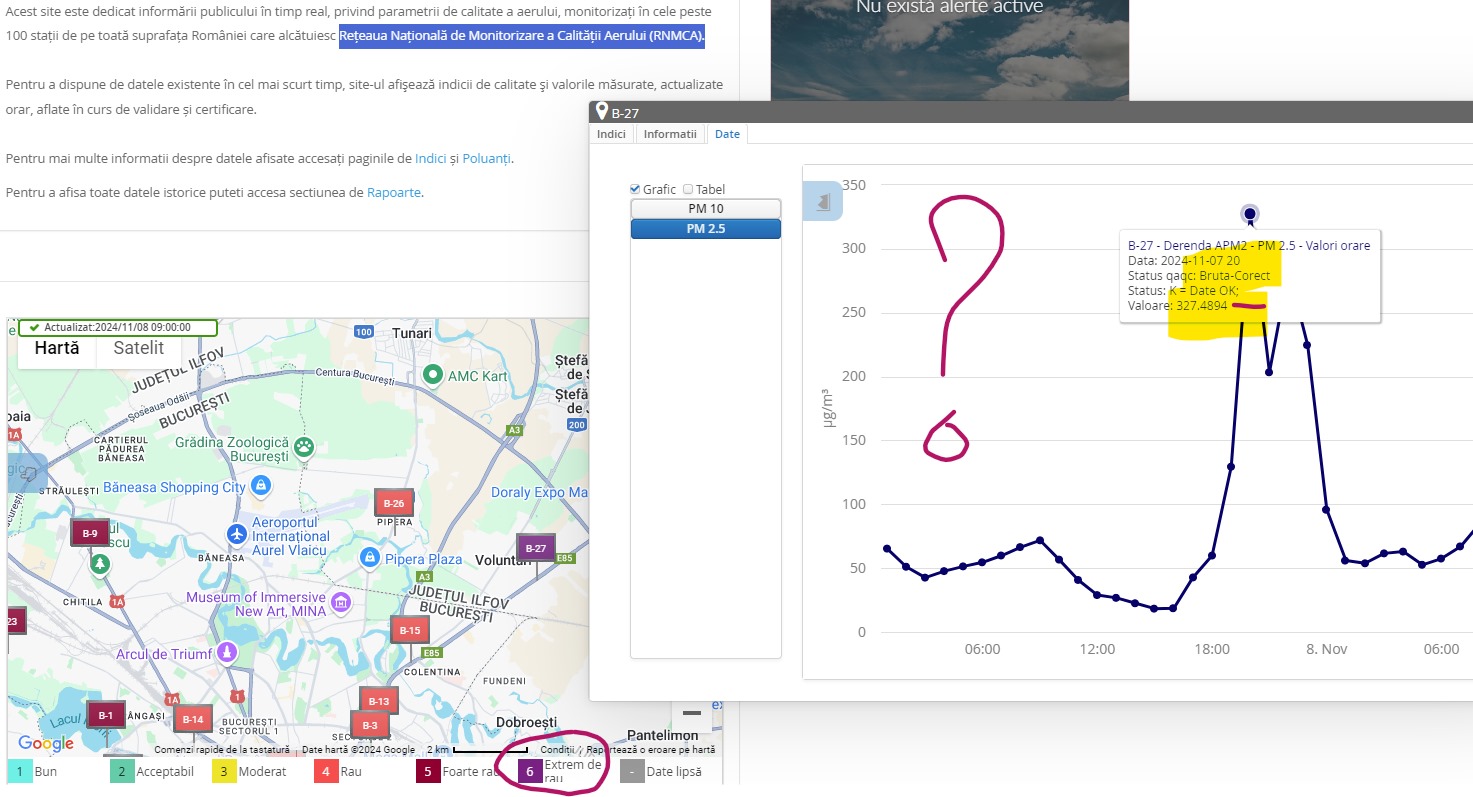Screen dimensions: 1473x797
Task: Click the B-27 station marker on map
Action: (536, 548)
